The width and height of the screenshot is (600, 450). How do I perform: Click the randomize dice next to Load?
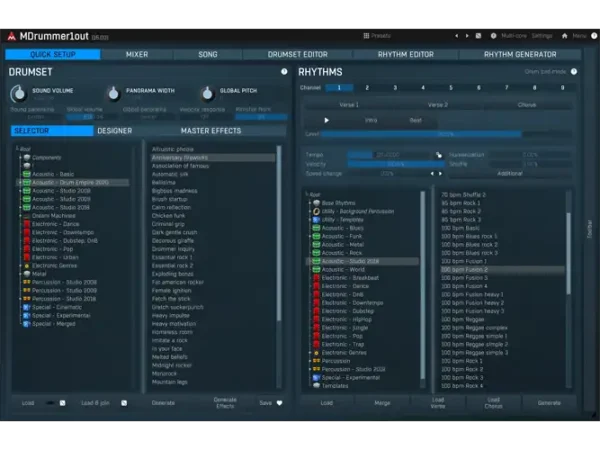62,403
